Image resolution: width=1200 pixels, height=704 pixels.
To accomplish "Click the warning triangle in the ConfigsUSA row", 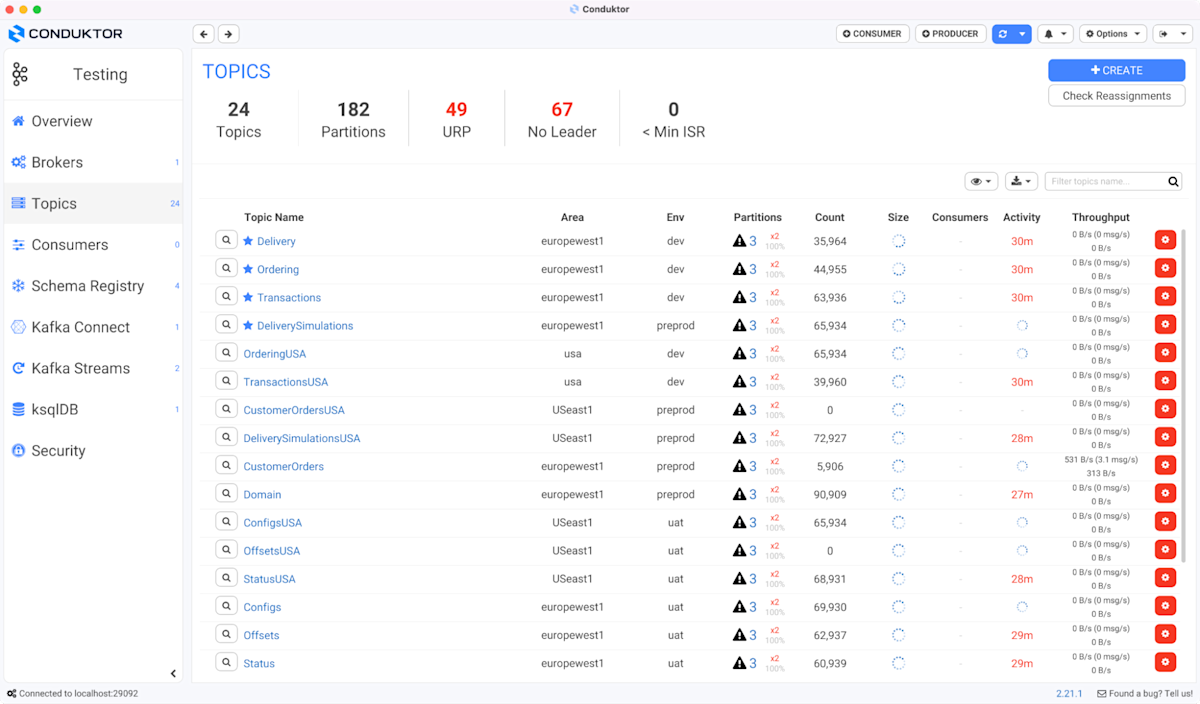I will click(x=739, y=522).
